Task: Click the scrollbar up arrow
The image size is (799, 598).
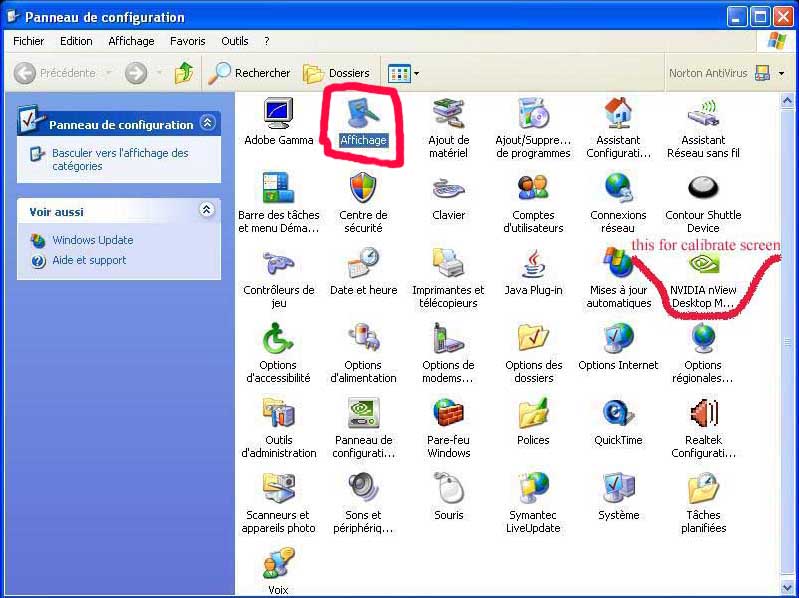Action: point(787,101)
